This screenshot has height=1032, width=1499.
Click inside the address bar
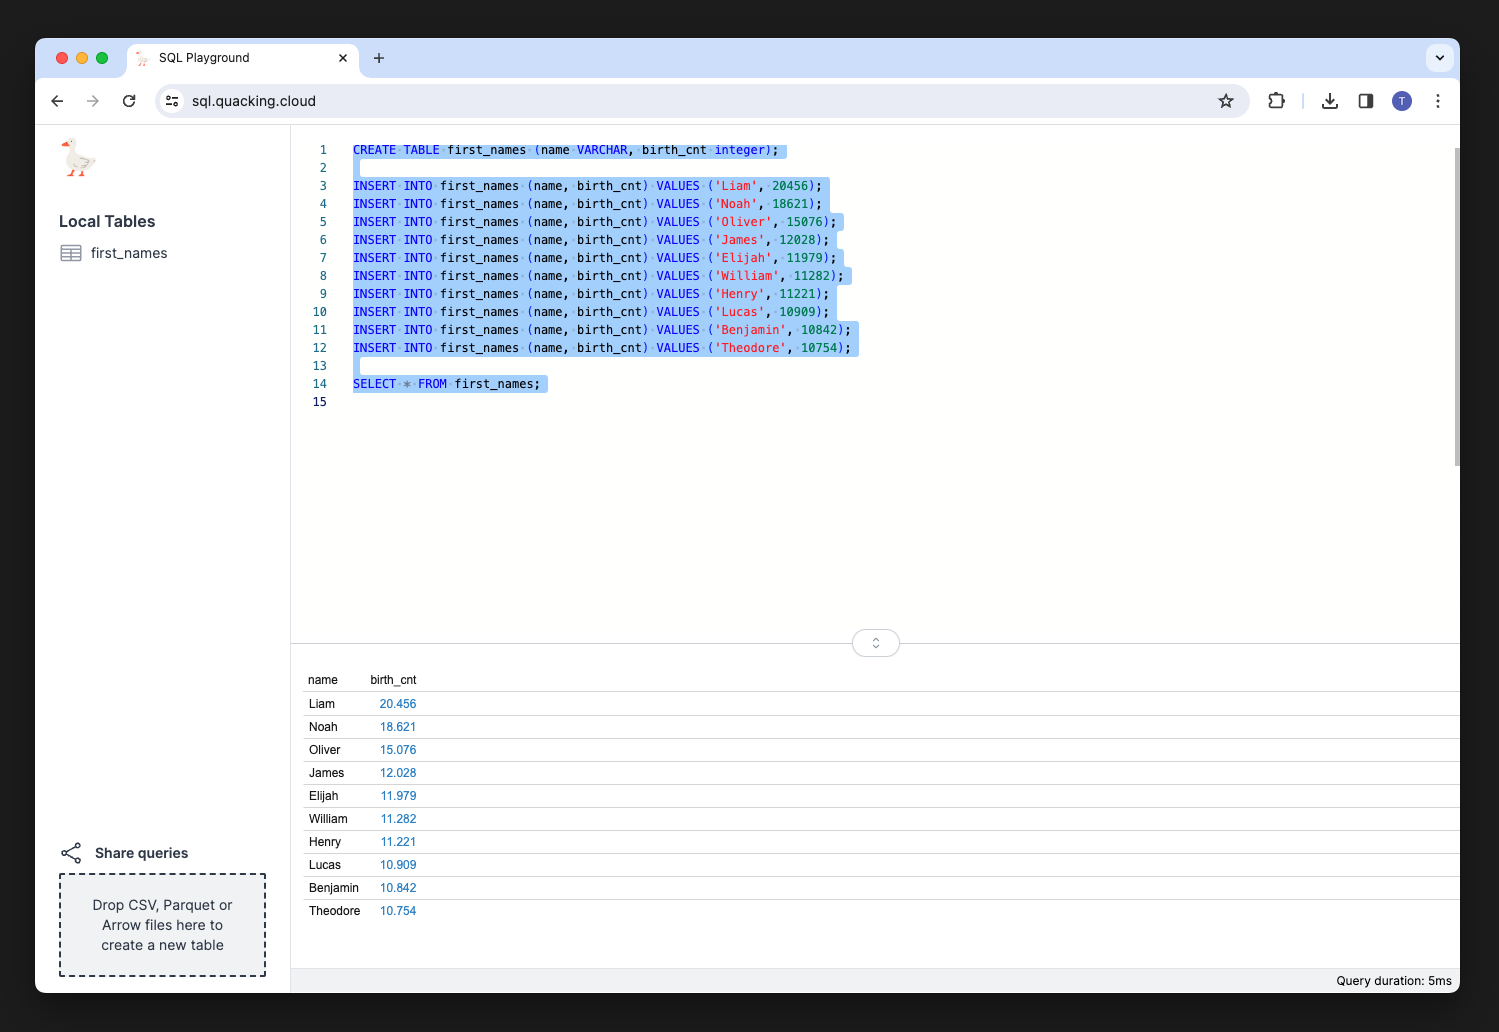coord(600,100)
